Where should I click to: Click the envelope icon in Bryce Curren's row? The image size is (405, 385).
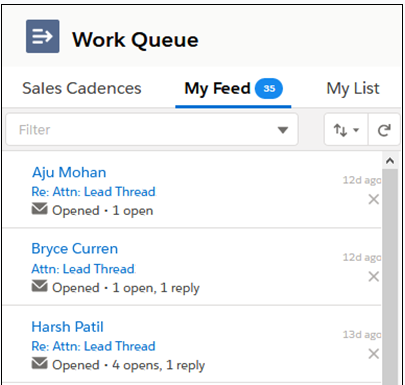39,286
